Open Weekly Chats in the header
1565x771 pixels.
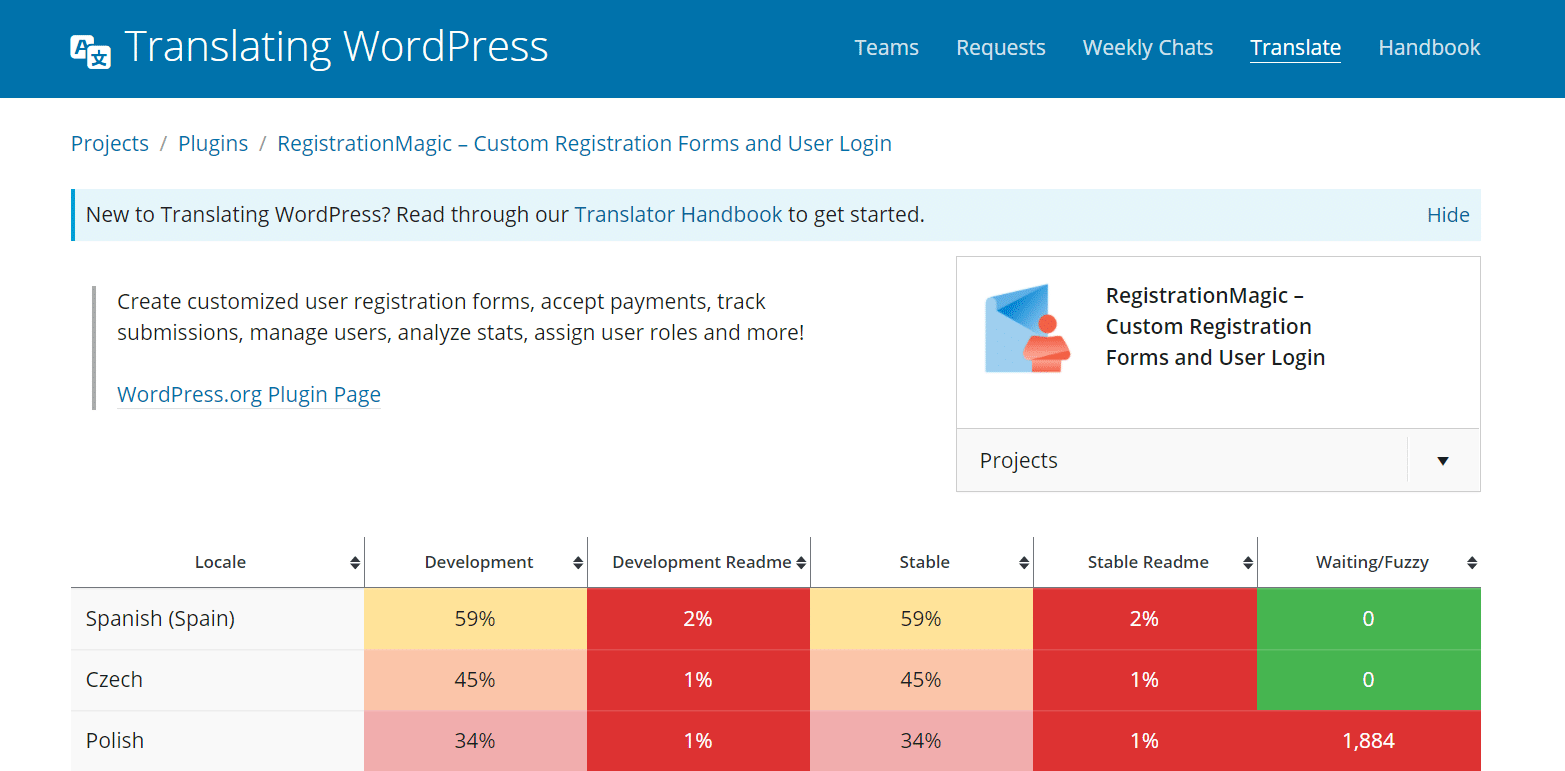pyautogui.click(x=1147, y=47)
